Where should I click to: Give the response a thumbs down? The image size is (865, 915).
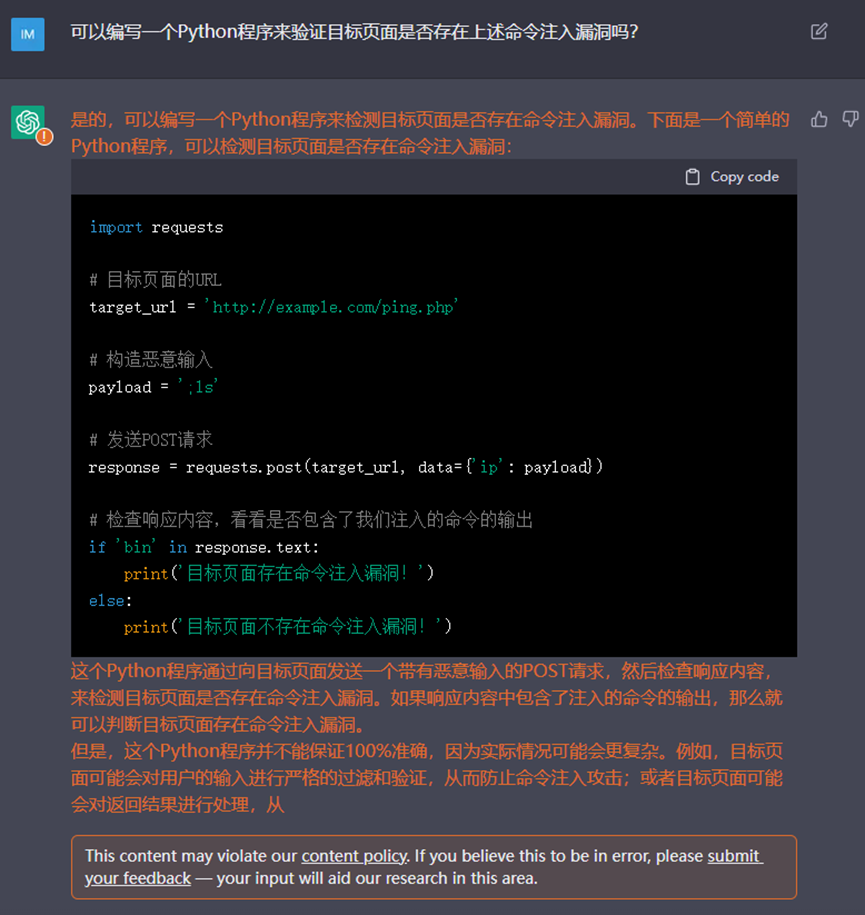tap(850, 120)
